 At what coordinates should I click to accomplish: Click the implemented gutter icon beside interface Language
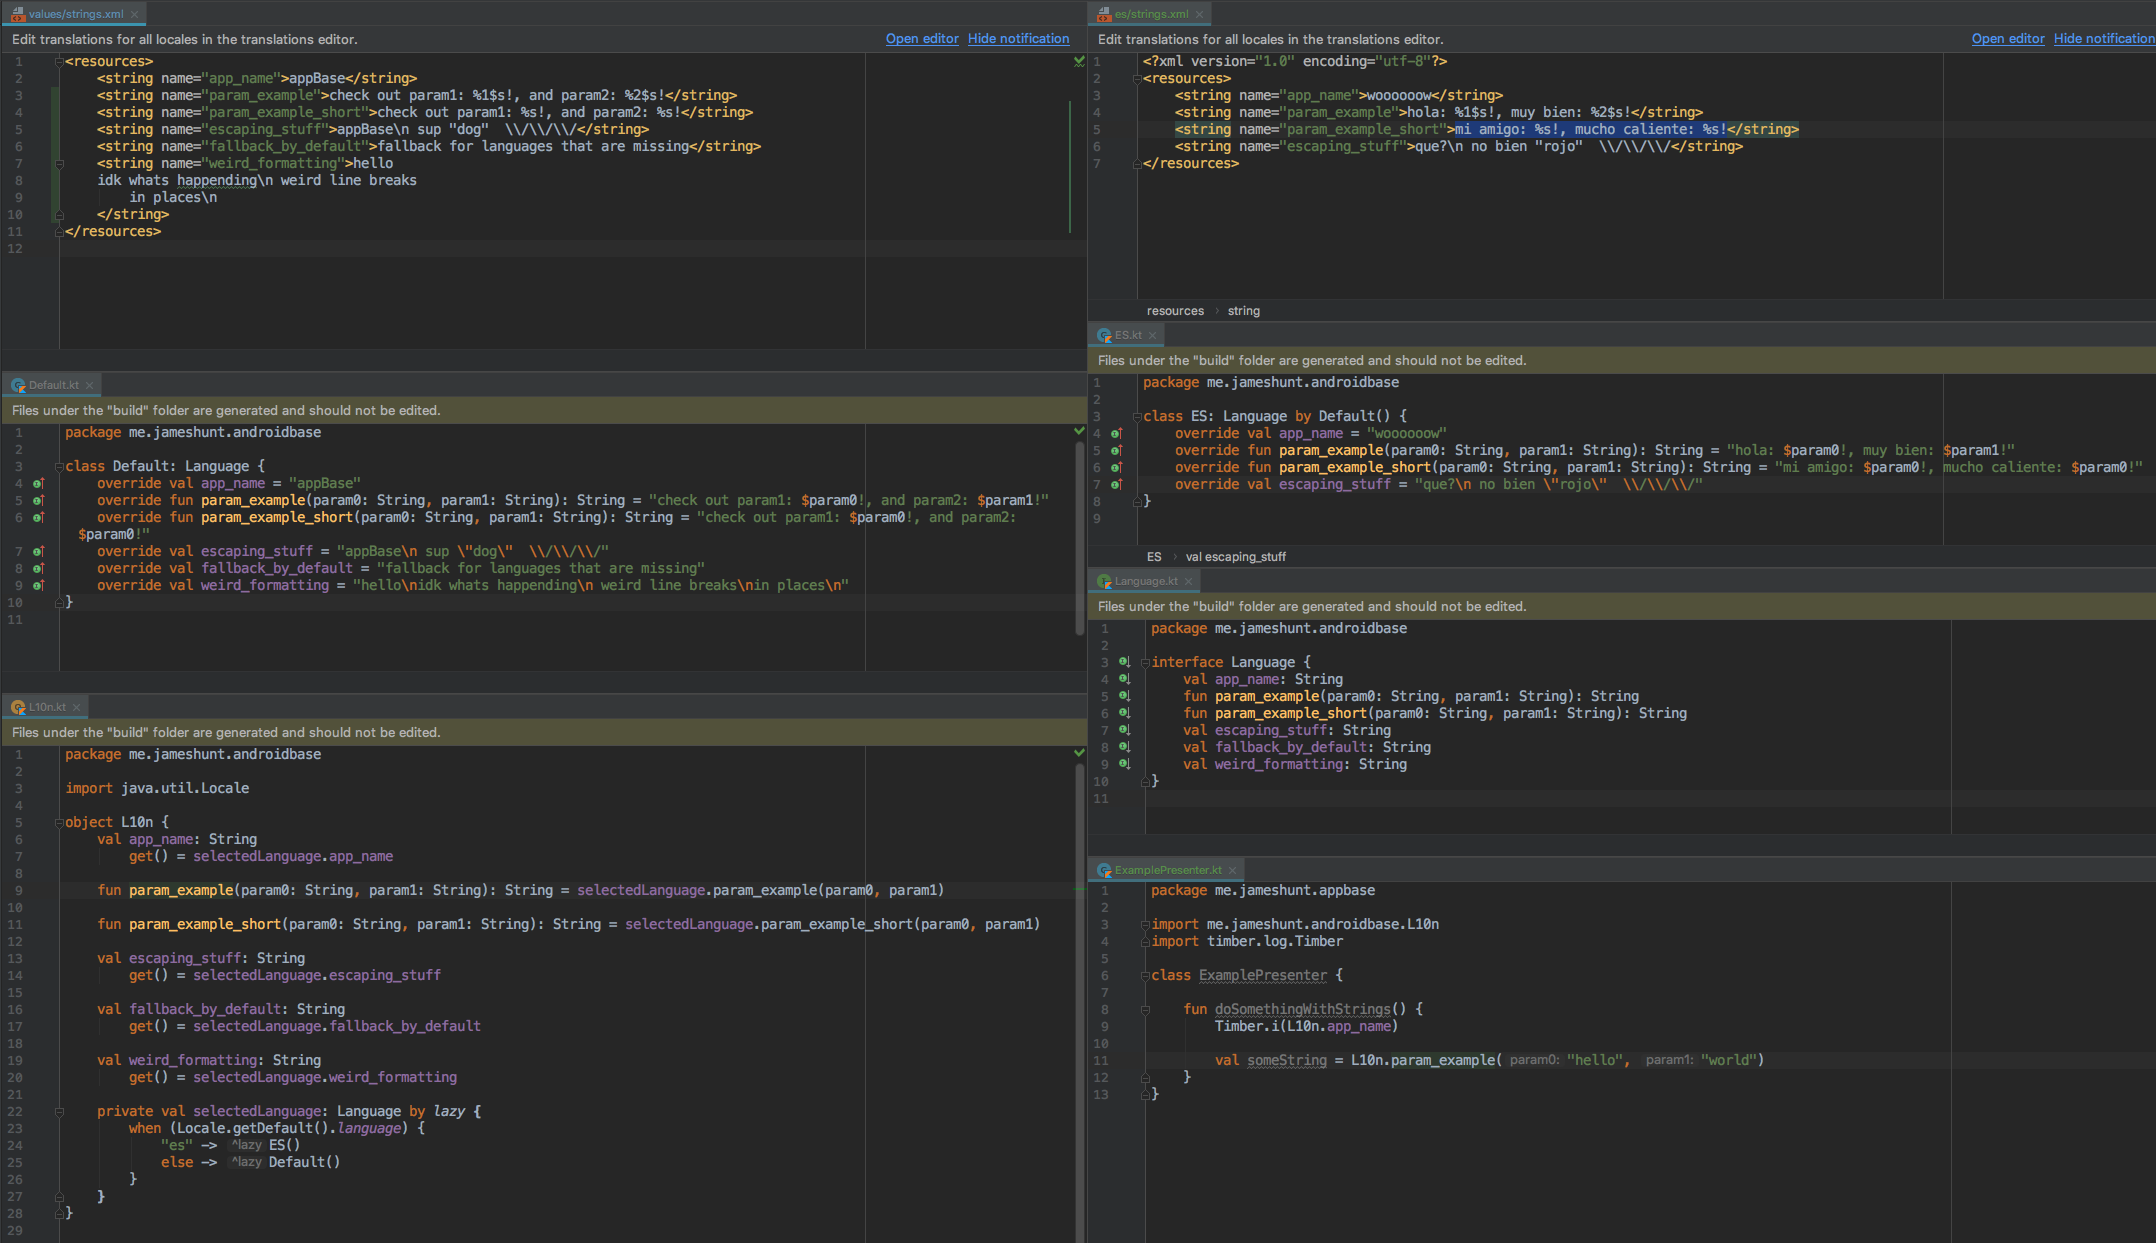point(1124,662)
